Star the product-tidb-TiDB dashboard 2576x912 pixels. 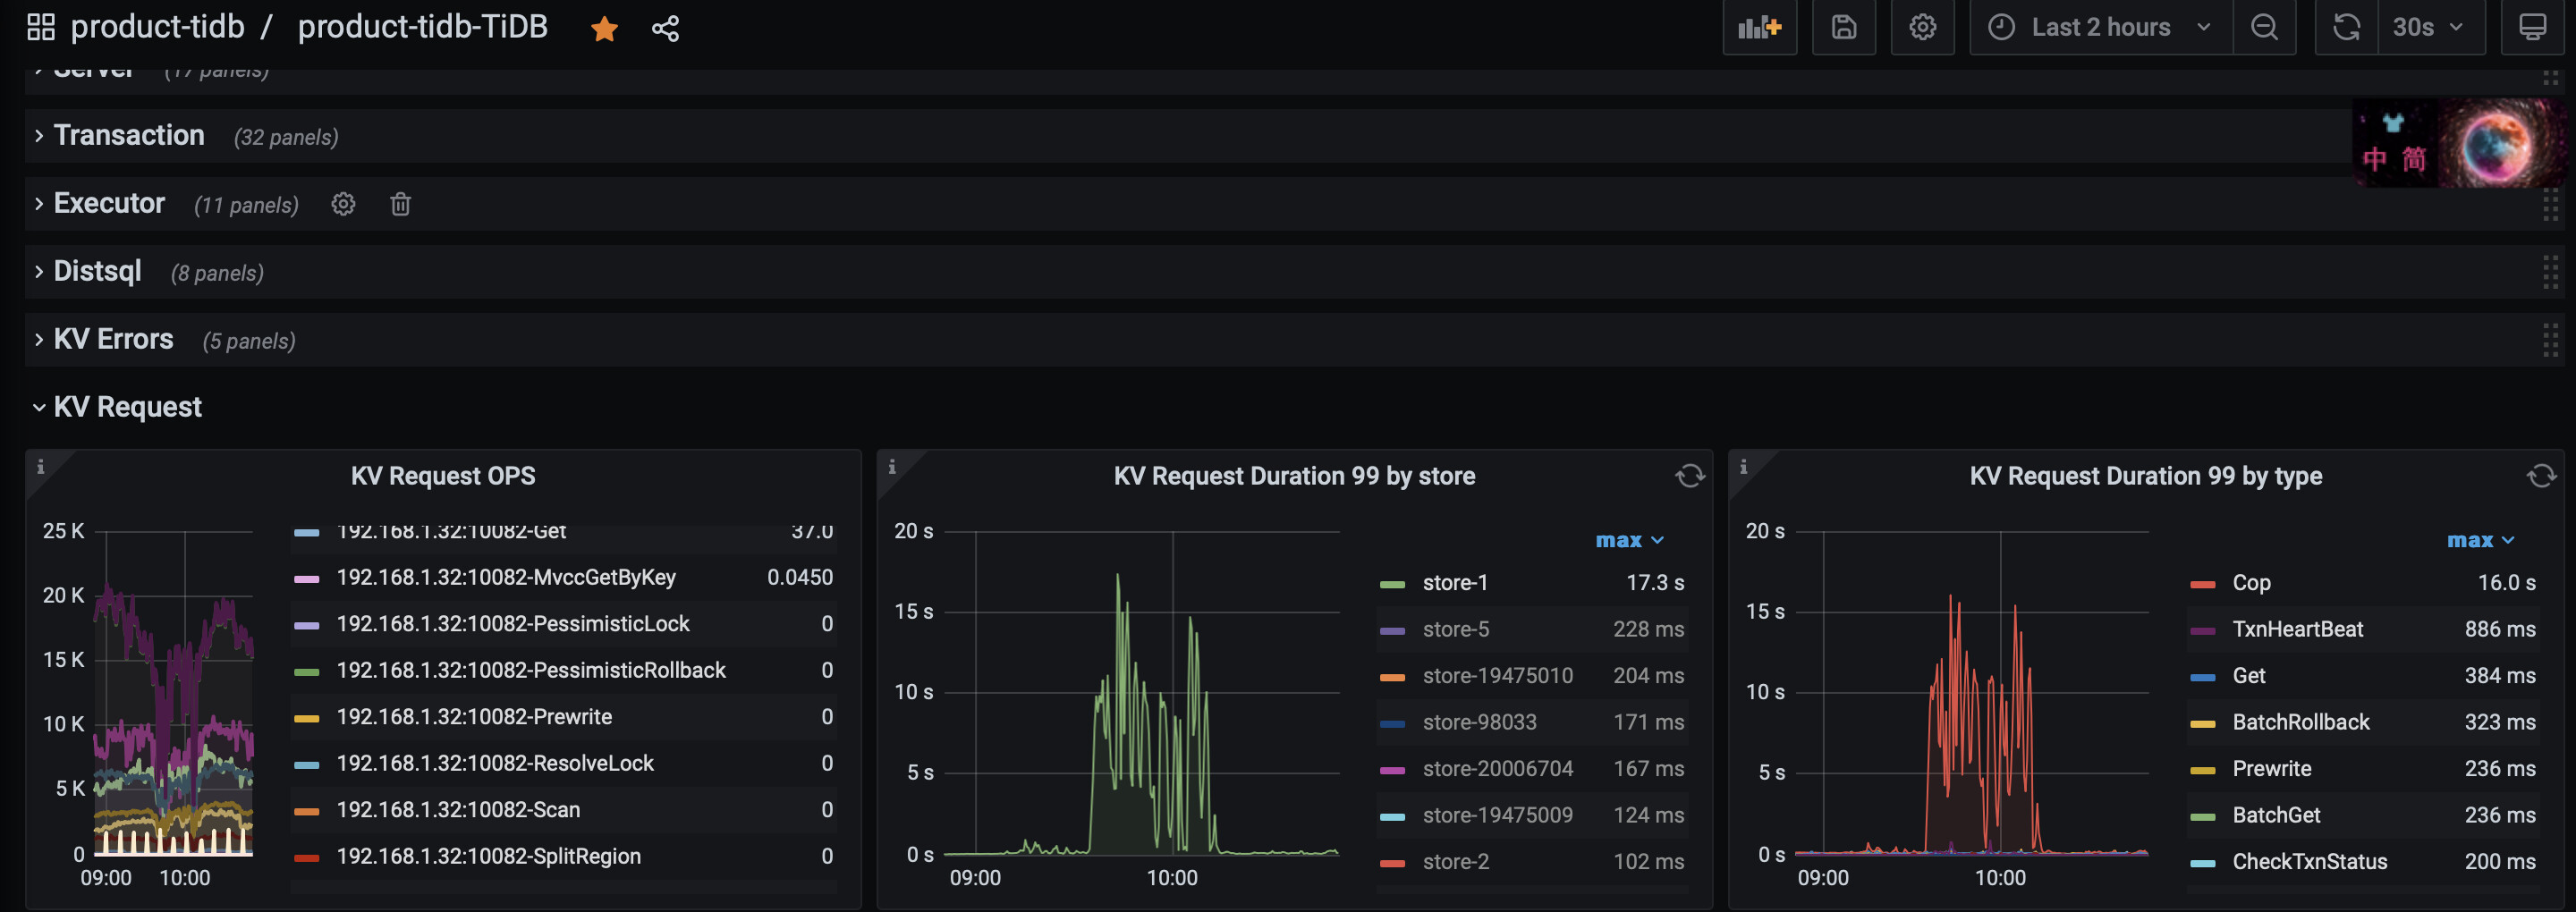point(604,29)
